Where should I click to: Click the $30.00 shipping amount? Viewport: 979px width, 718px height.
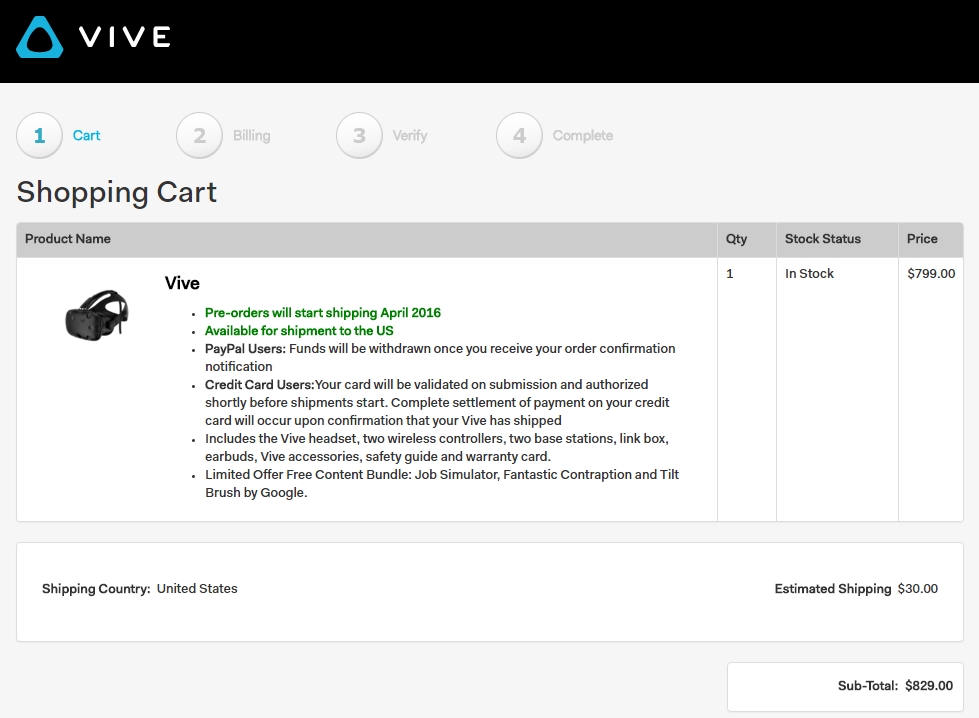pyautogui.click(x=918, y=589)
